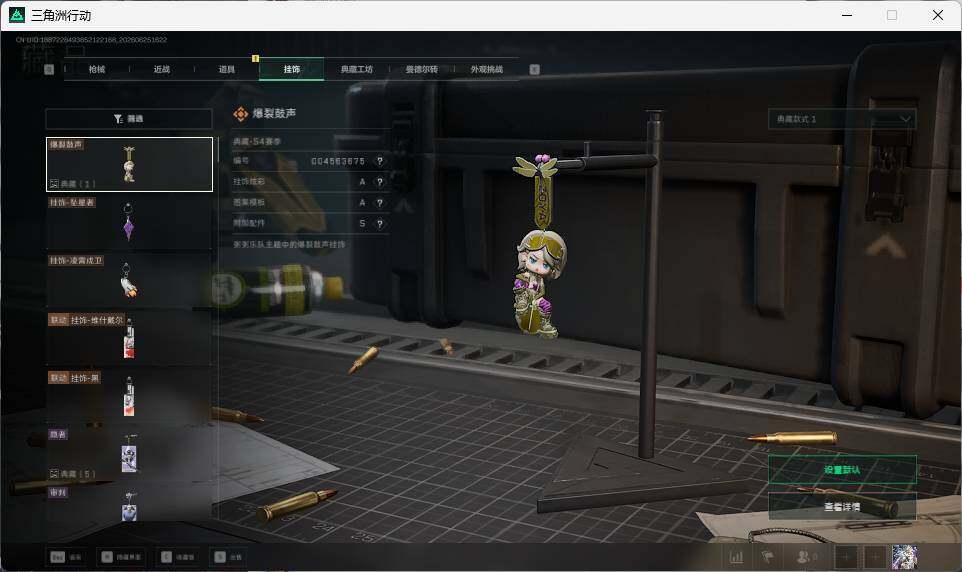
Task: Click the 典藏-S4赛季 label
Action: (x=256, y=141)
